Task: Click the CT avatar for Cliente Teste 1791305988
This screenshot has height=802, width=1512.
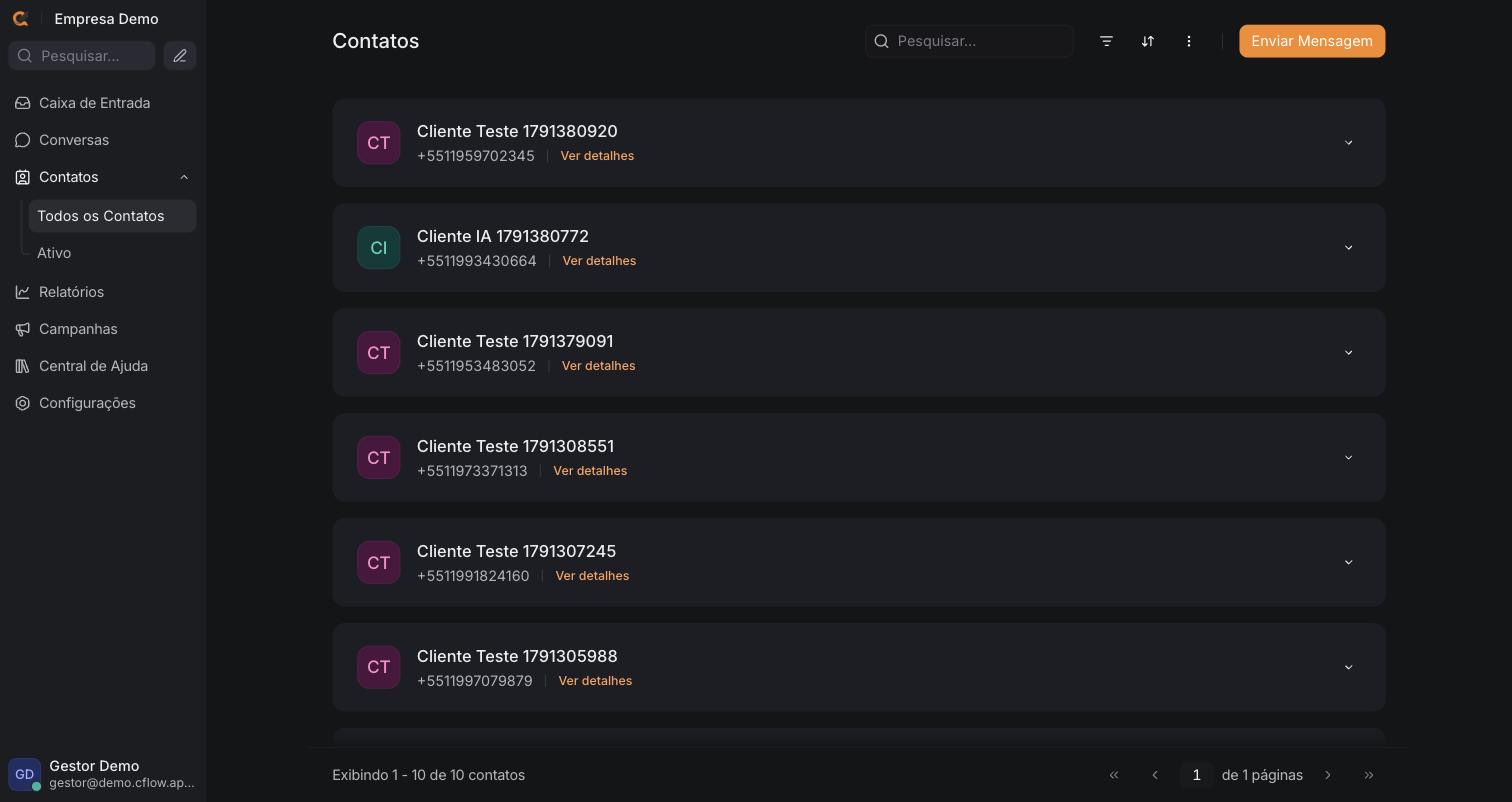Action: point(379,668)
